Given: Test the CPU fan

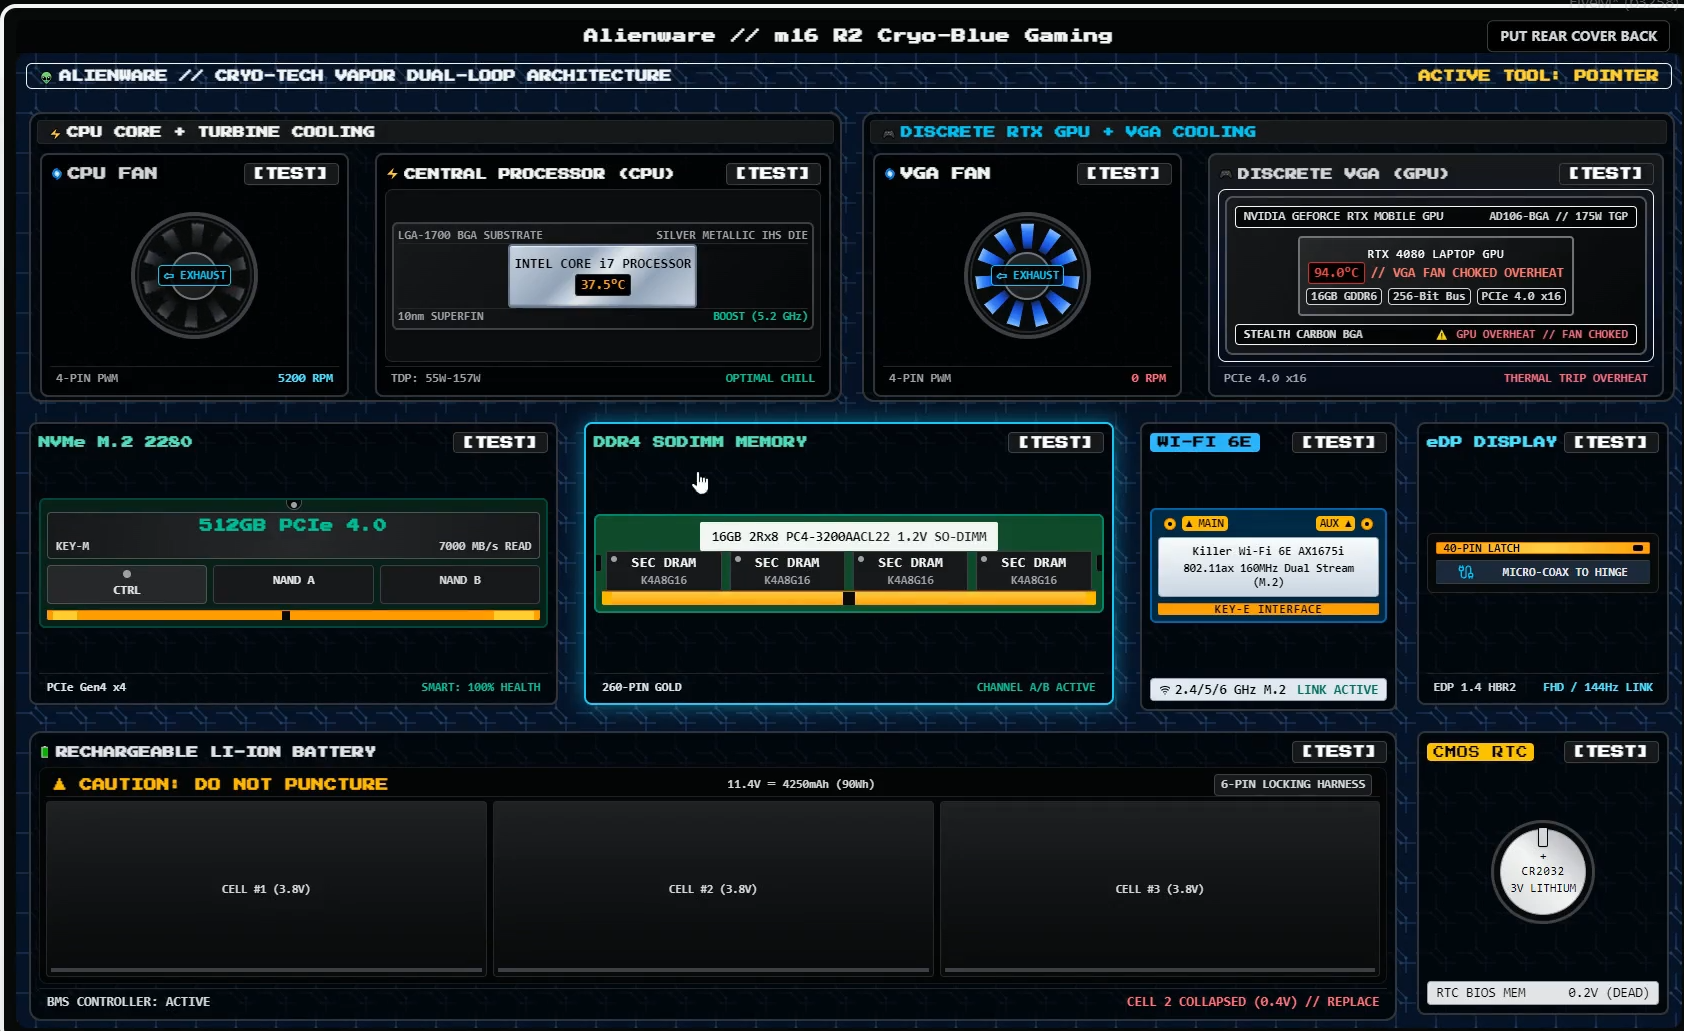Looking at the screenshot, I should coord(291,173).
